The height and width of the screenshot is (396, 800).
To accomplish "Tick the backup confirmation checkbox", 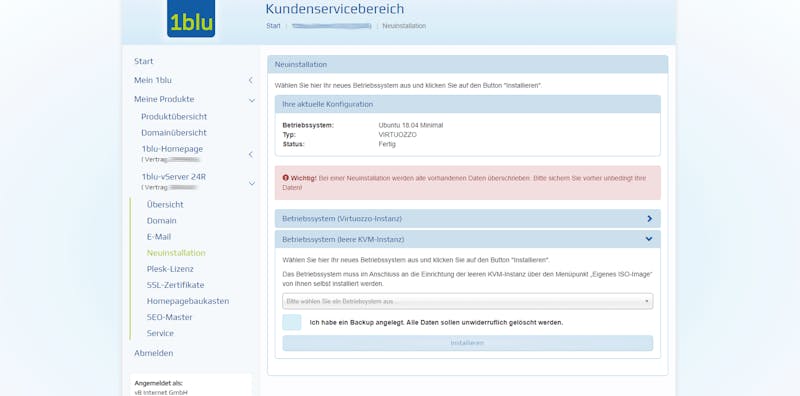I will pos(292,323).
